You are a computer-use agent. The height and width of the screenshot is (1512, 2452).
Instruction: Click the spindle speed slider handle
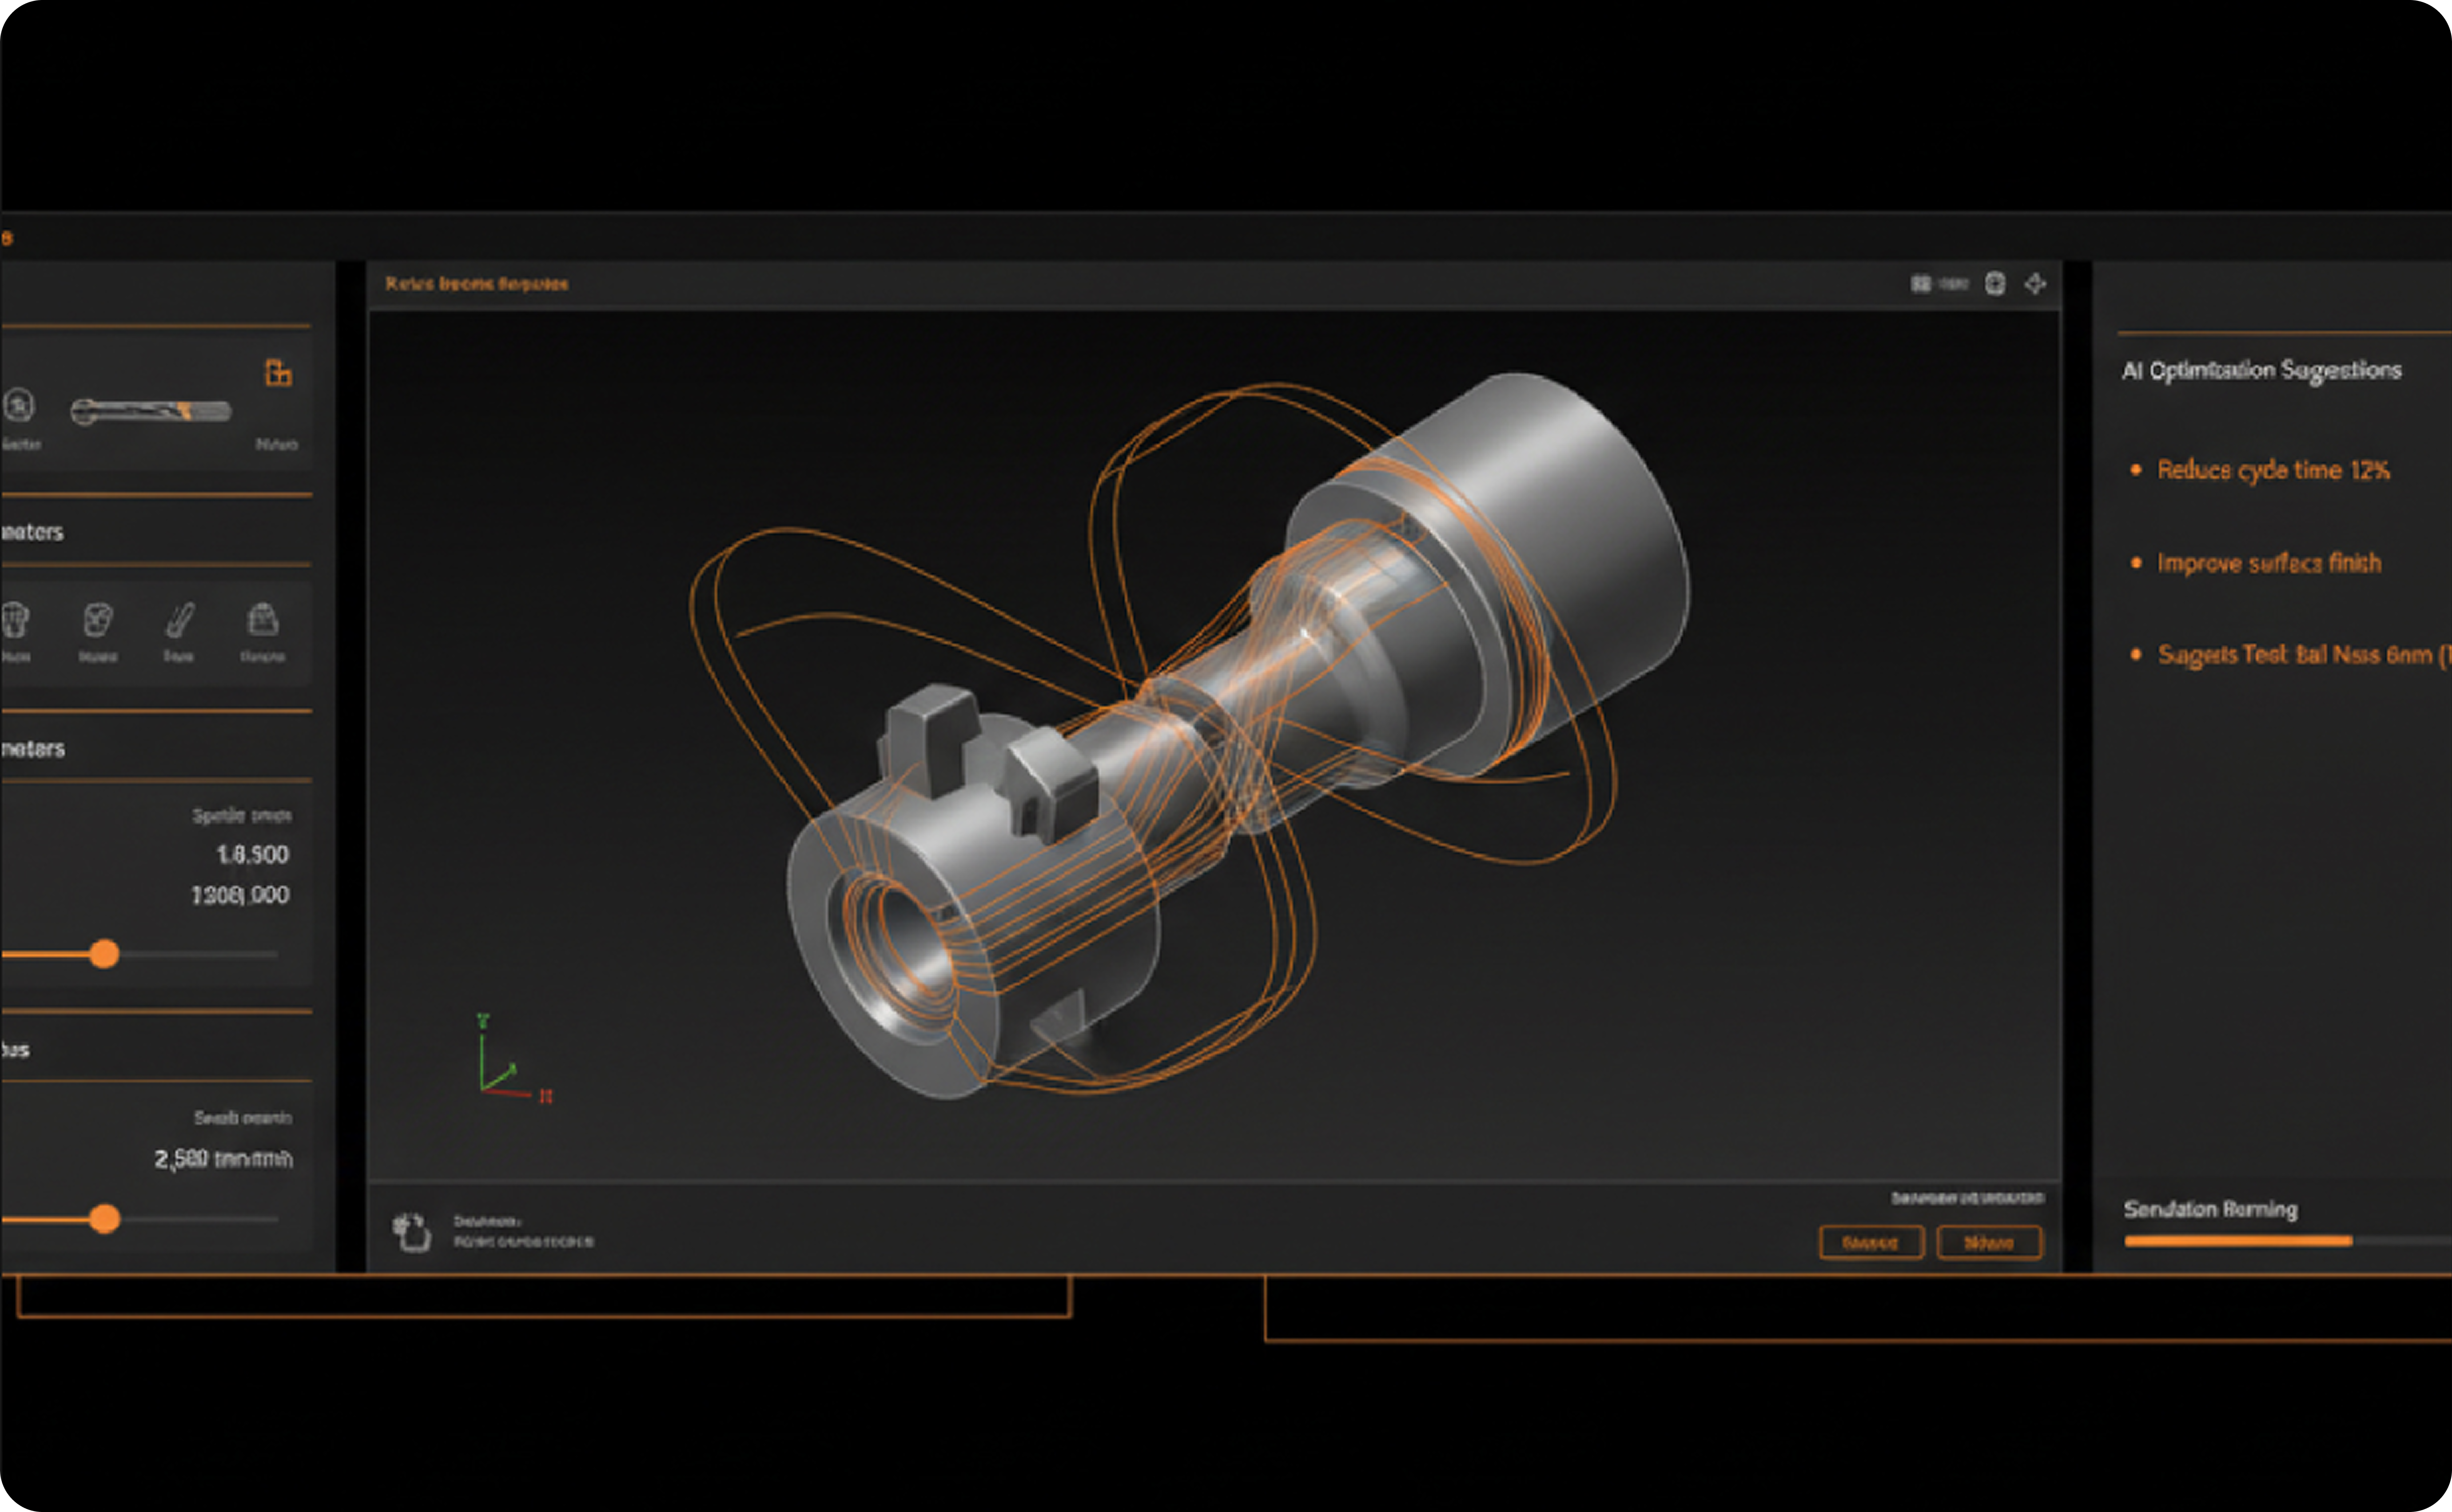(104, 954)
